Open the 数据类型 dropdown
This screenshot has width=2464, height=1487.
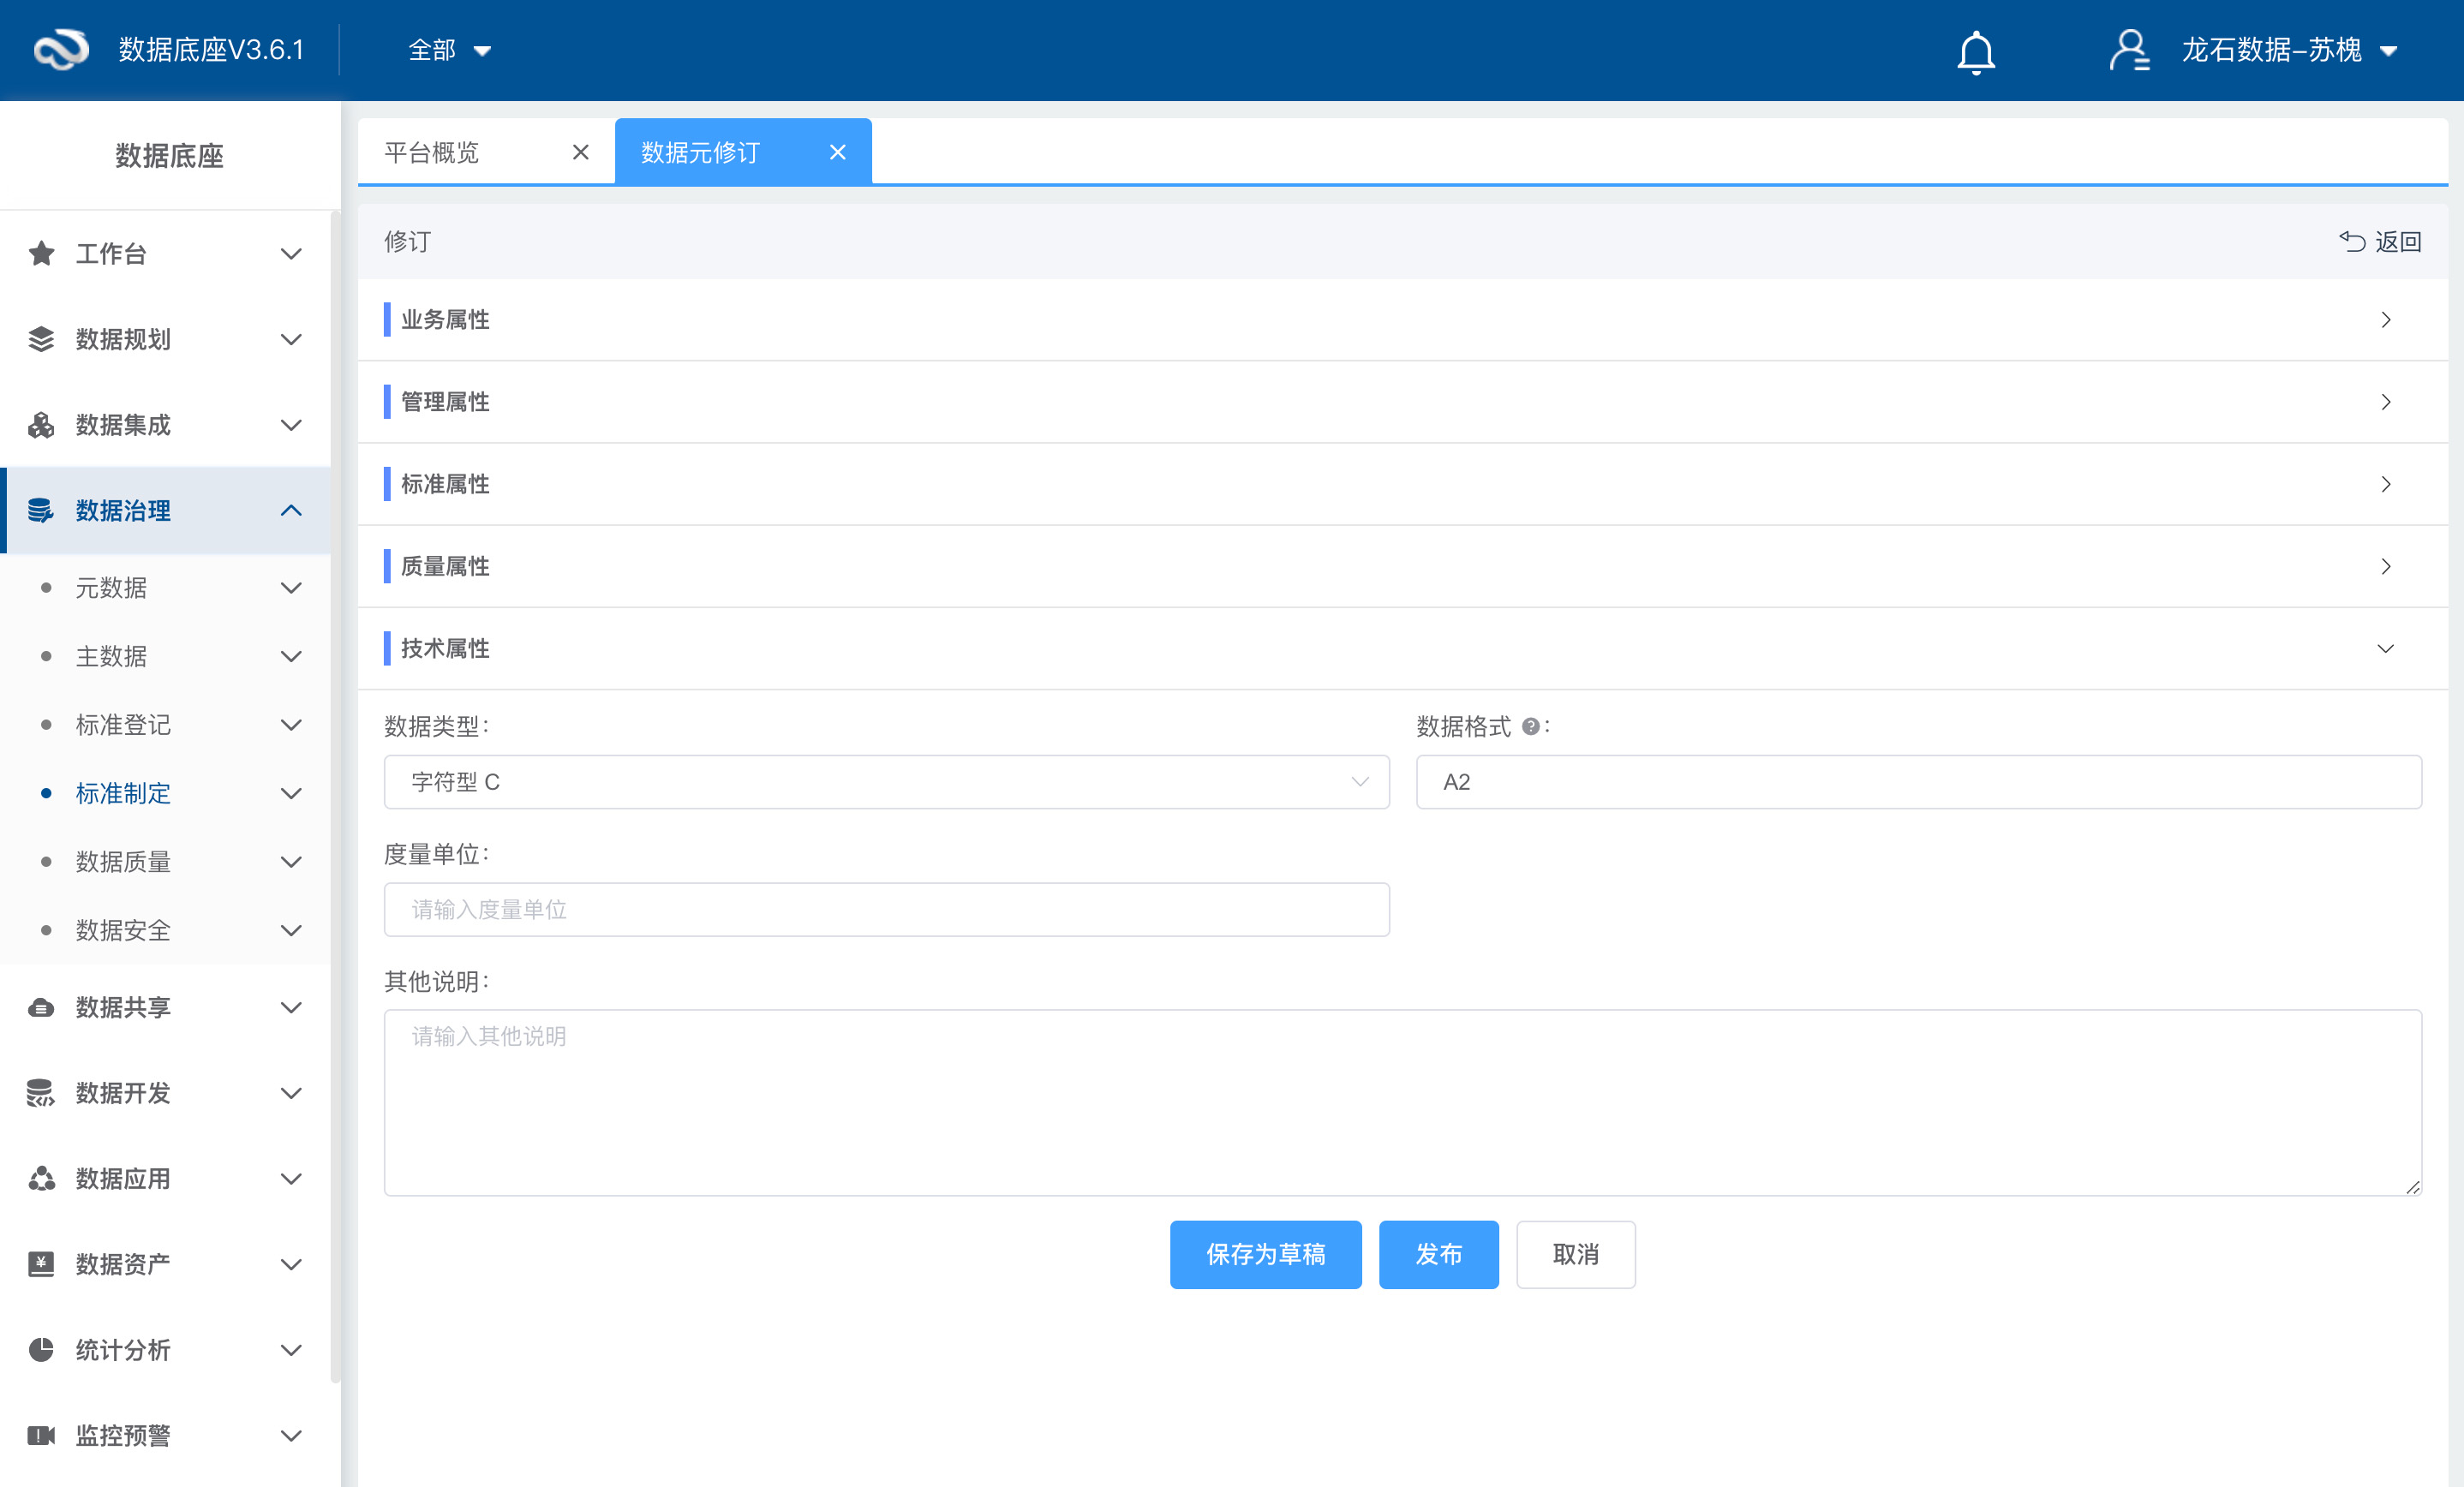coord(886,782)
